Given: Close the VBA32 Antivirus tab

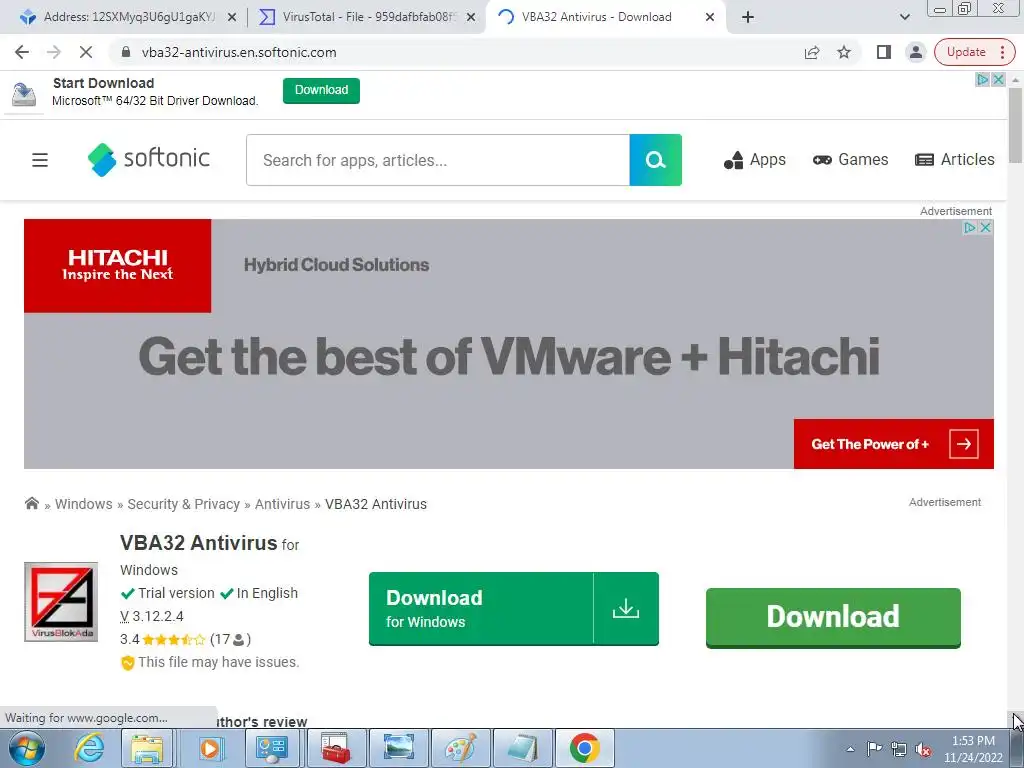Looking at the screenshot, I should [x=710, y=17].
